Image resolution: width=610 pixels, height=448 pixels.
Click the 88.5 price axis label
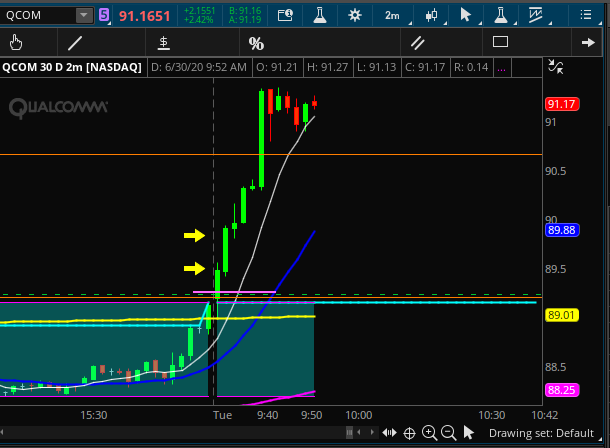(556, 368)
